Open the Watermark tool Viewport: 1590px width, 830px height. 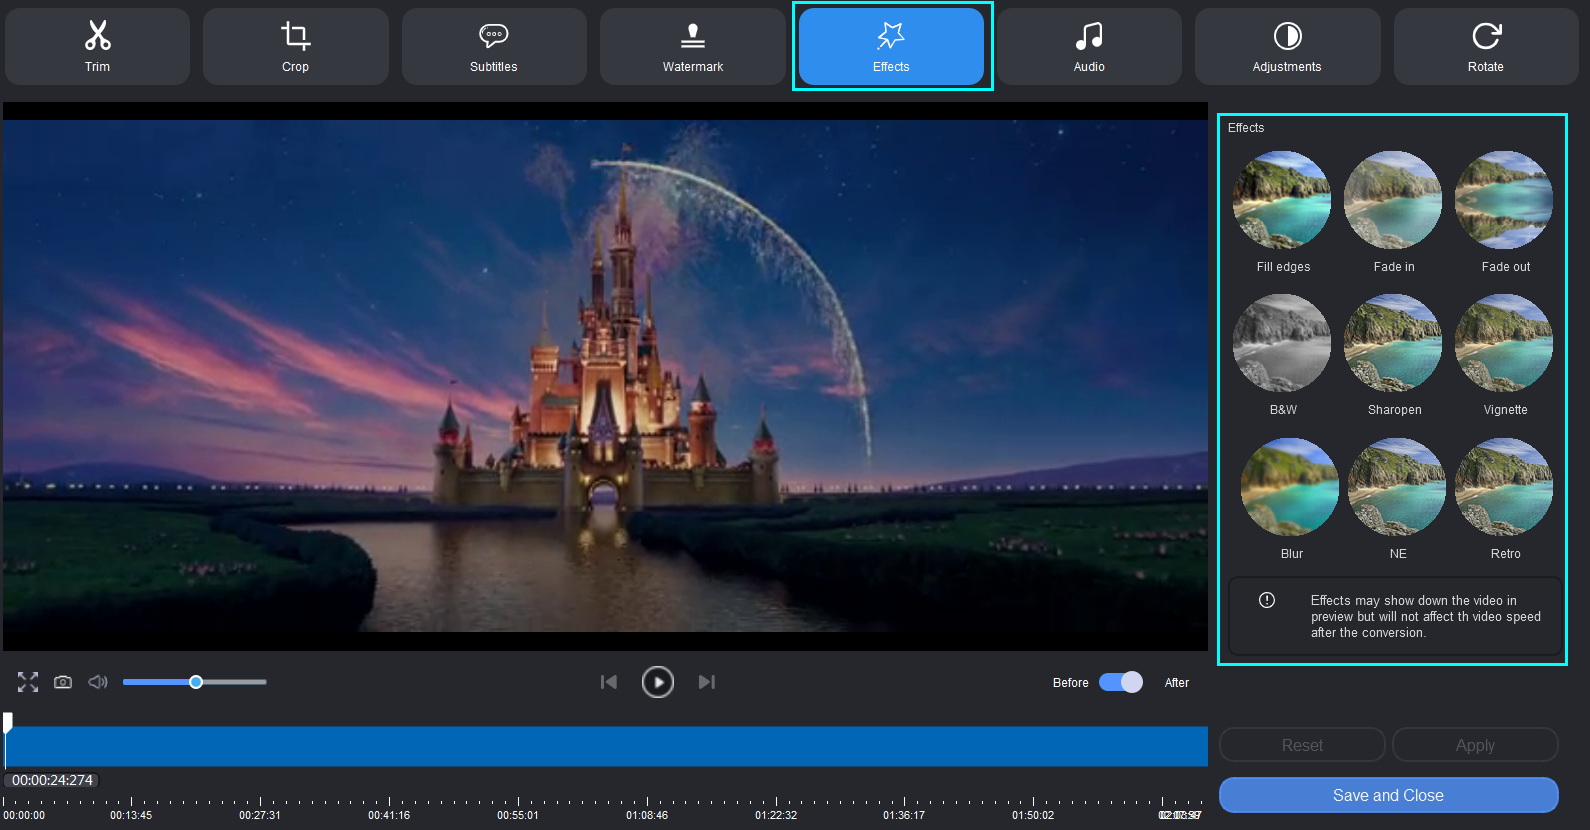pos(692,46)
